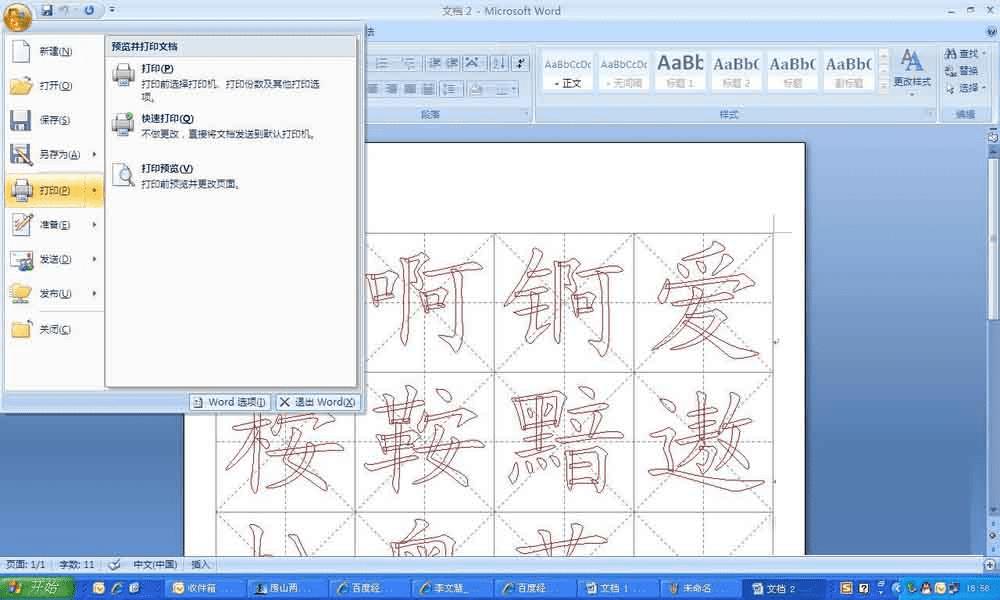The width and height of the screenshot is (1000, 600).
Task: Expand the styles gallery More arrow
Action: point(884,85)
